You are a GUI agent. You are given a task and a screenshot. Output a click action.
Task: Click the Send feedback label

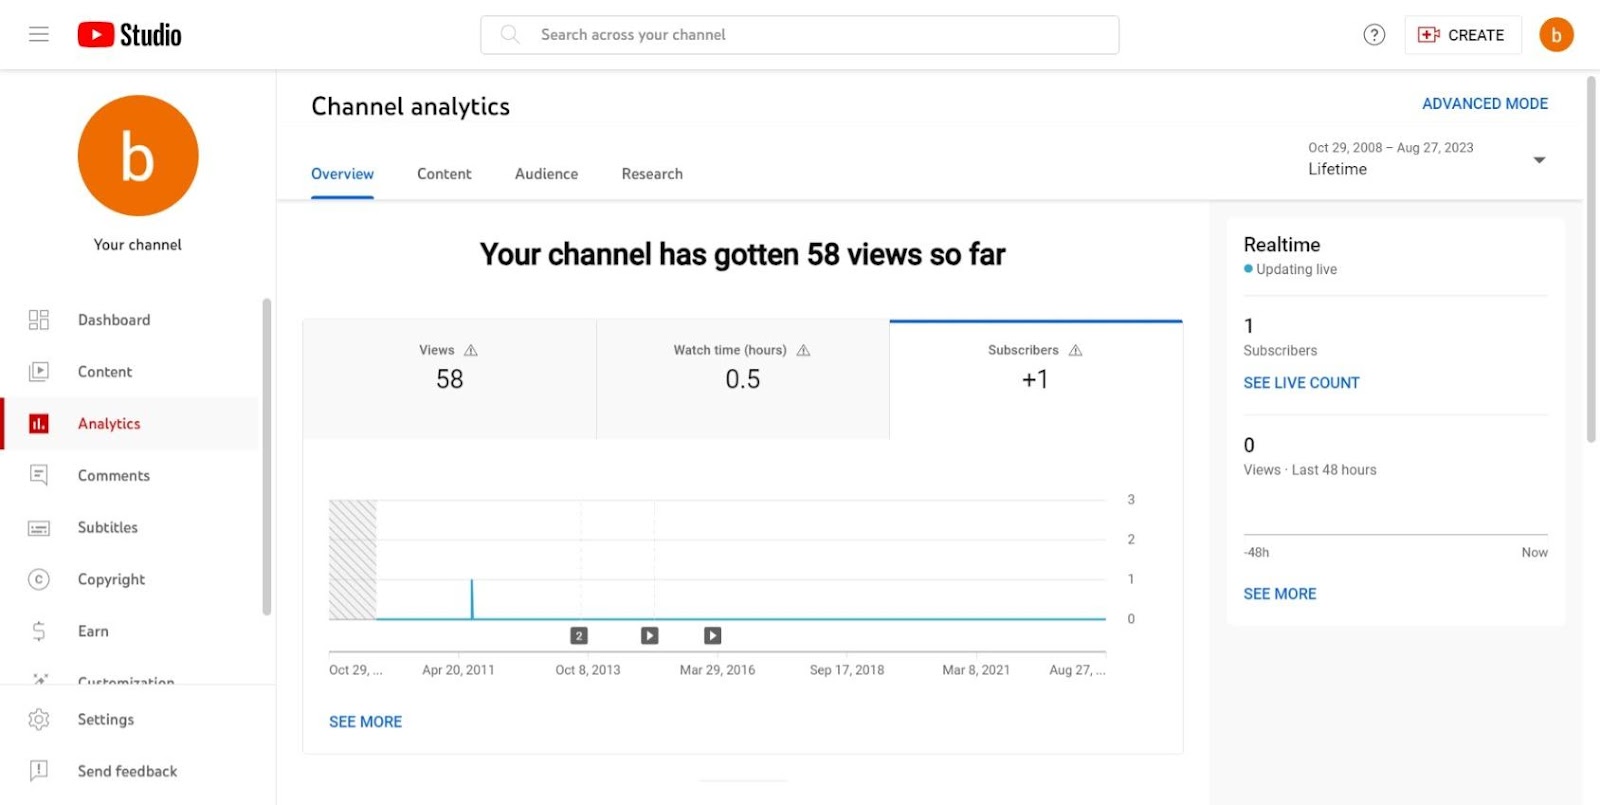pyautogui.click(x=127, y=772)
